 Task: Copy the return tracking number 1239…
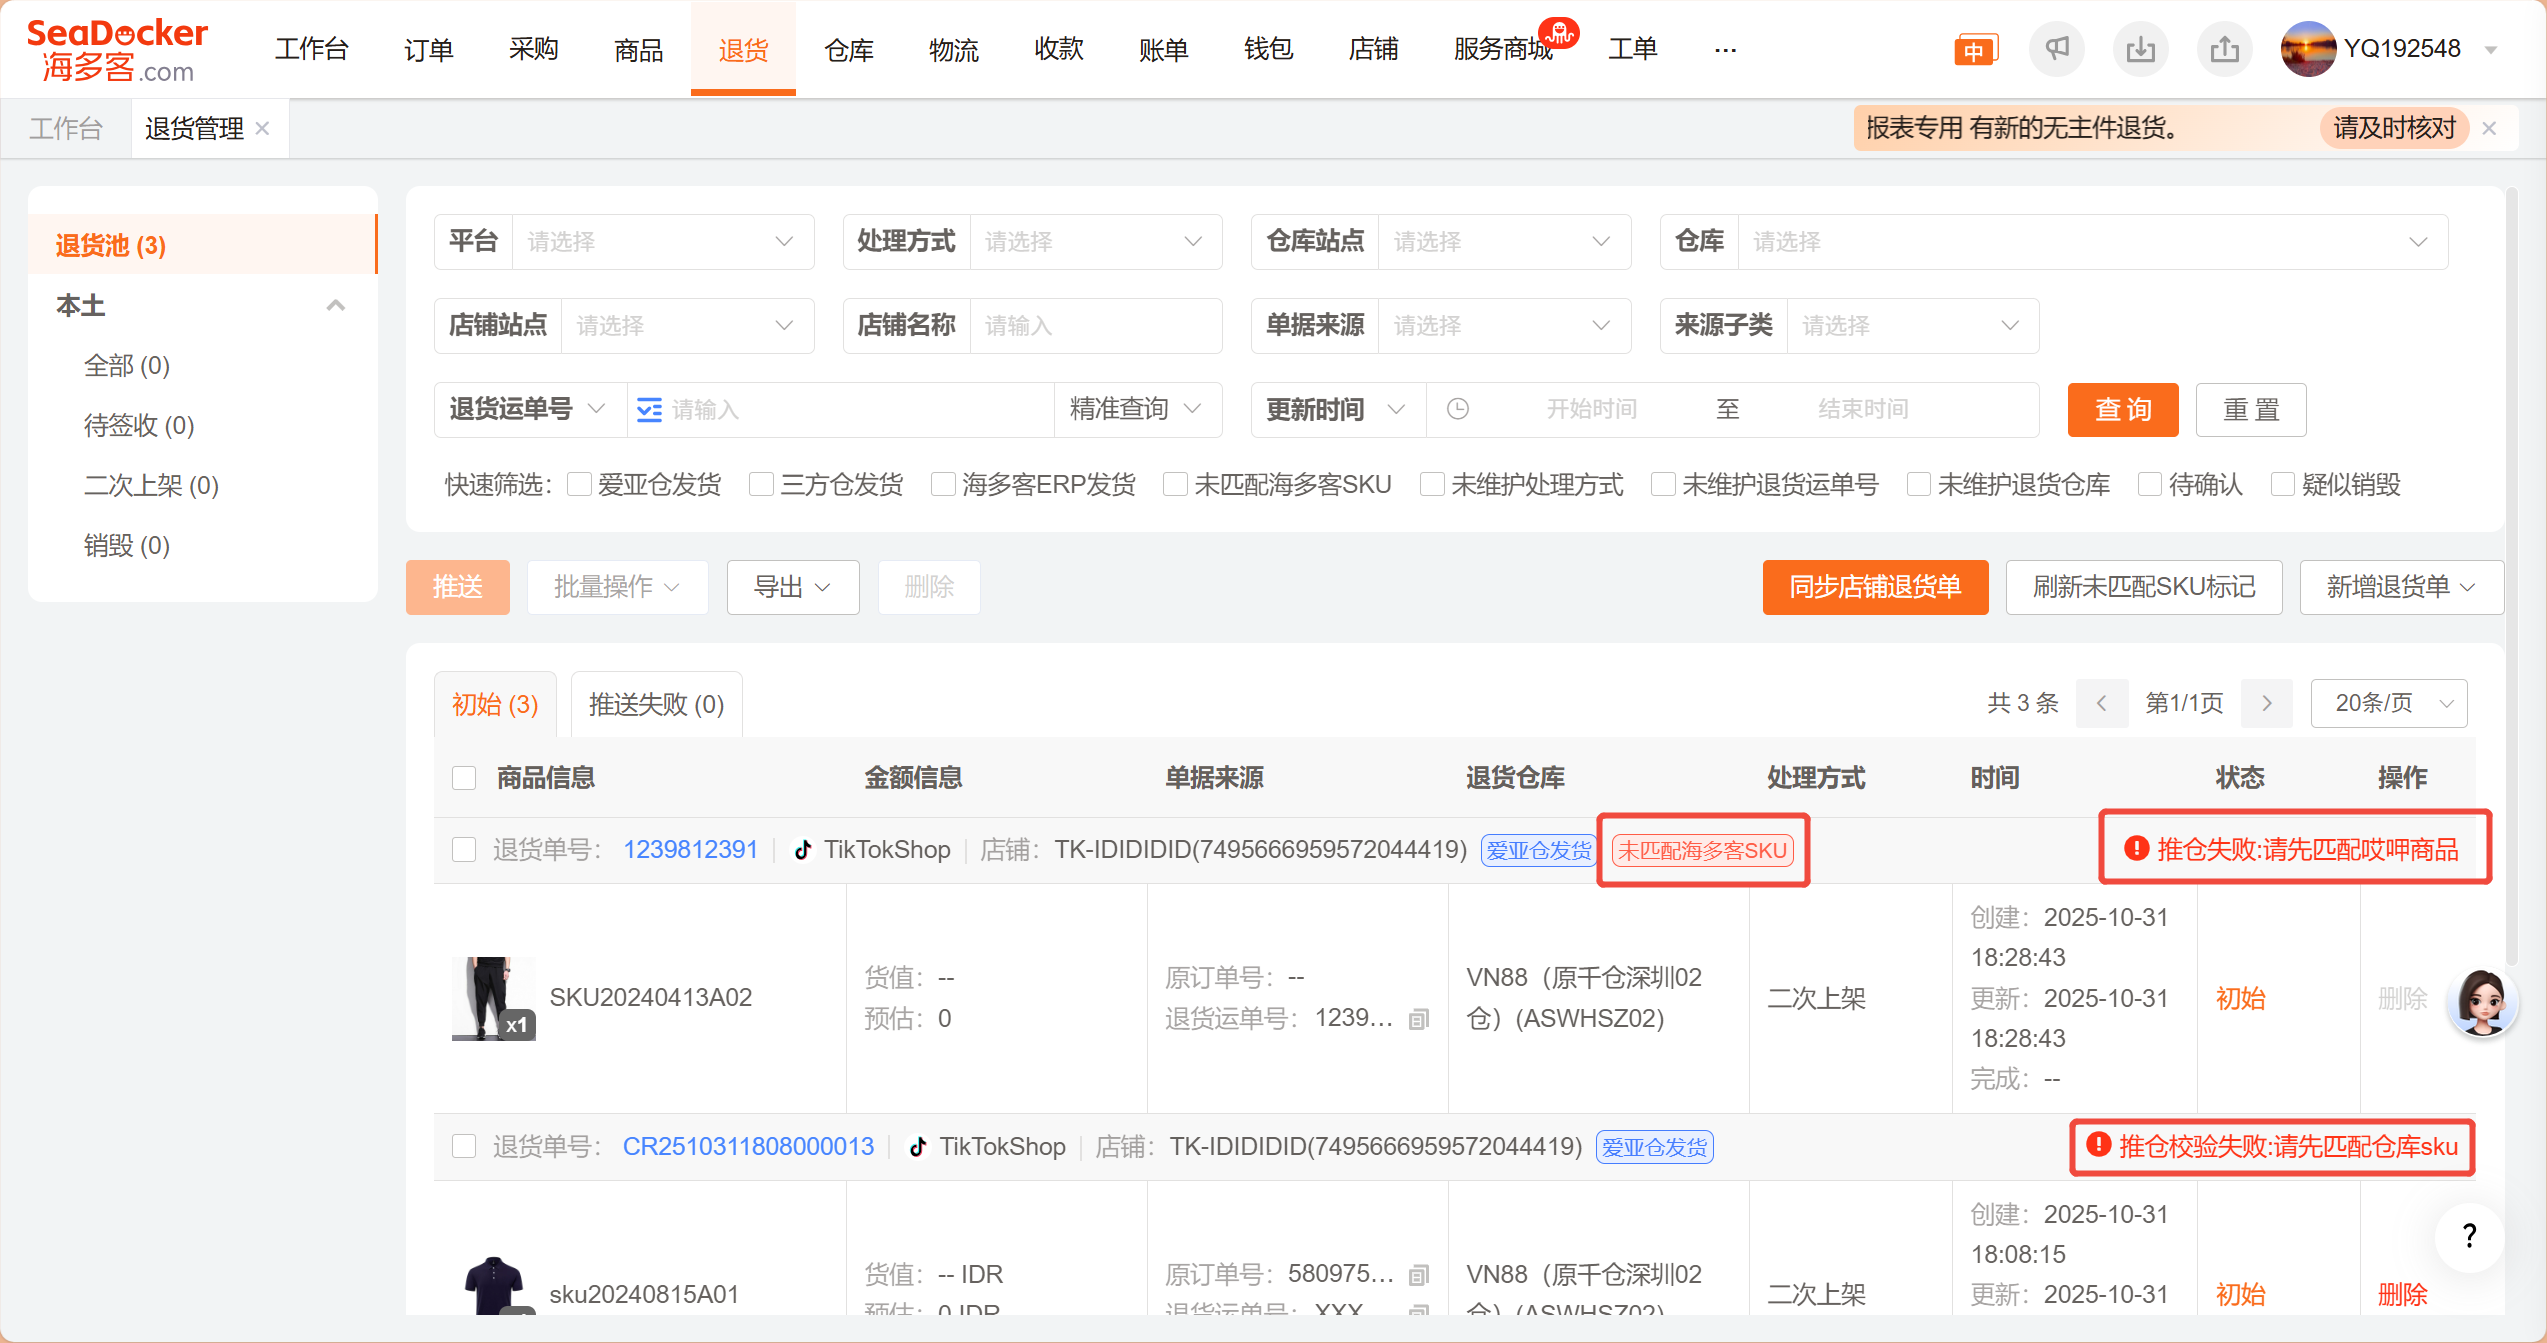coord(1418,1019)
